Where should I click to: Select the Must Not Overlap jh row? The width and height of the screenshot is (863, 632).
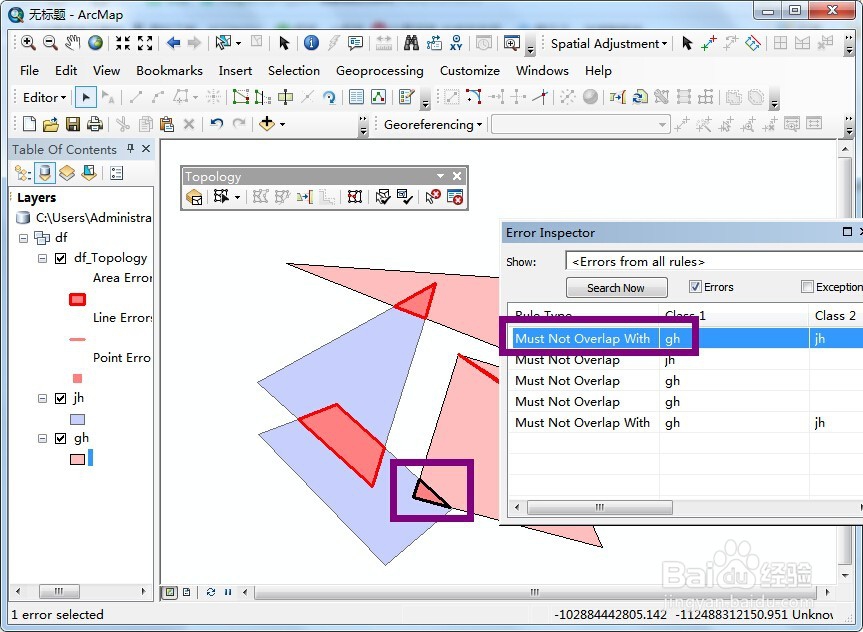pos(685,360)
